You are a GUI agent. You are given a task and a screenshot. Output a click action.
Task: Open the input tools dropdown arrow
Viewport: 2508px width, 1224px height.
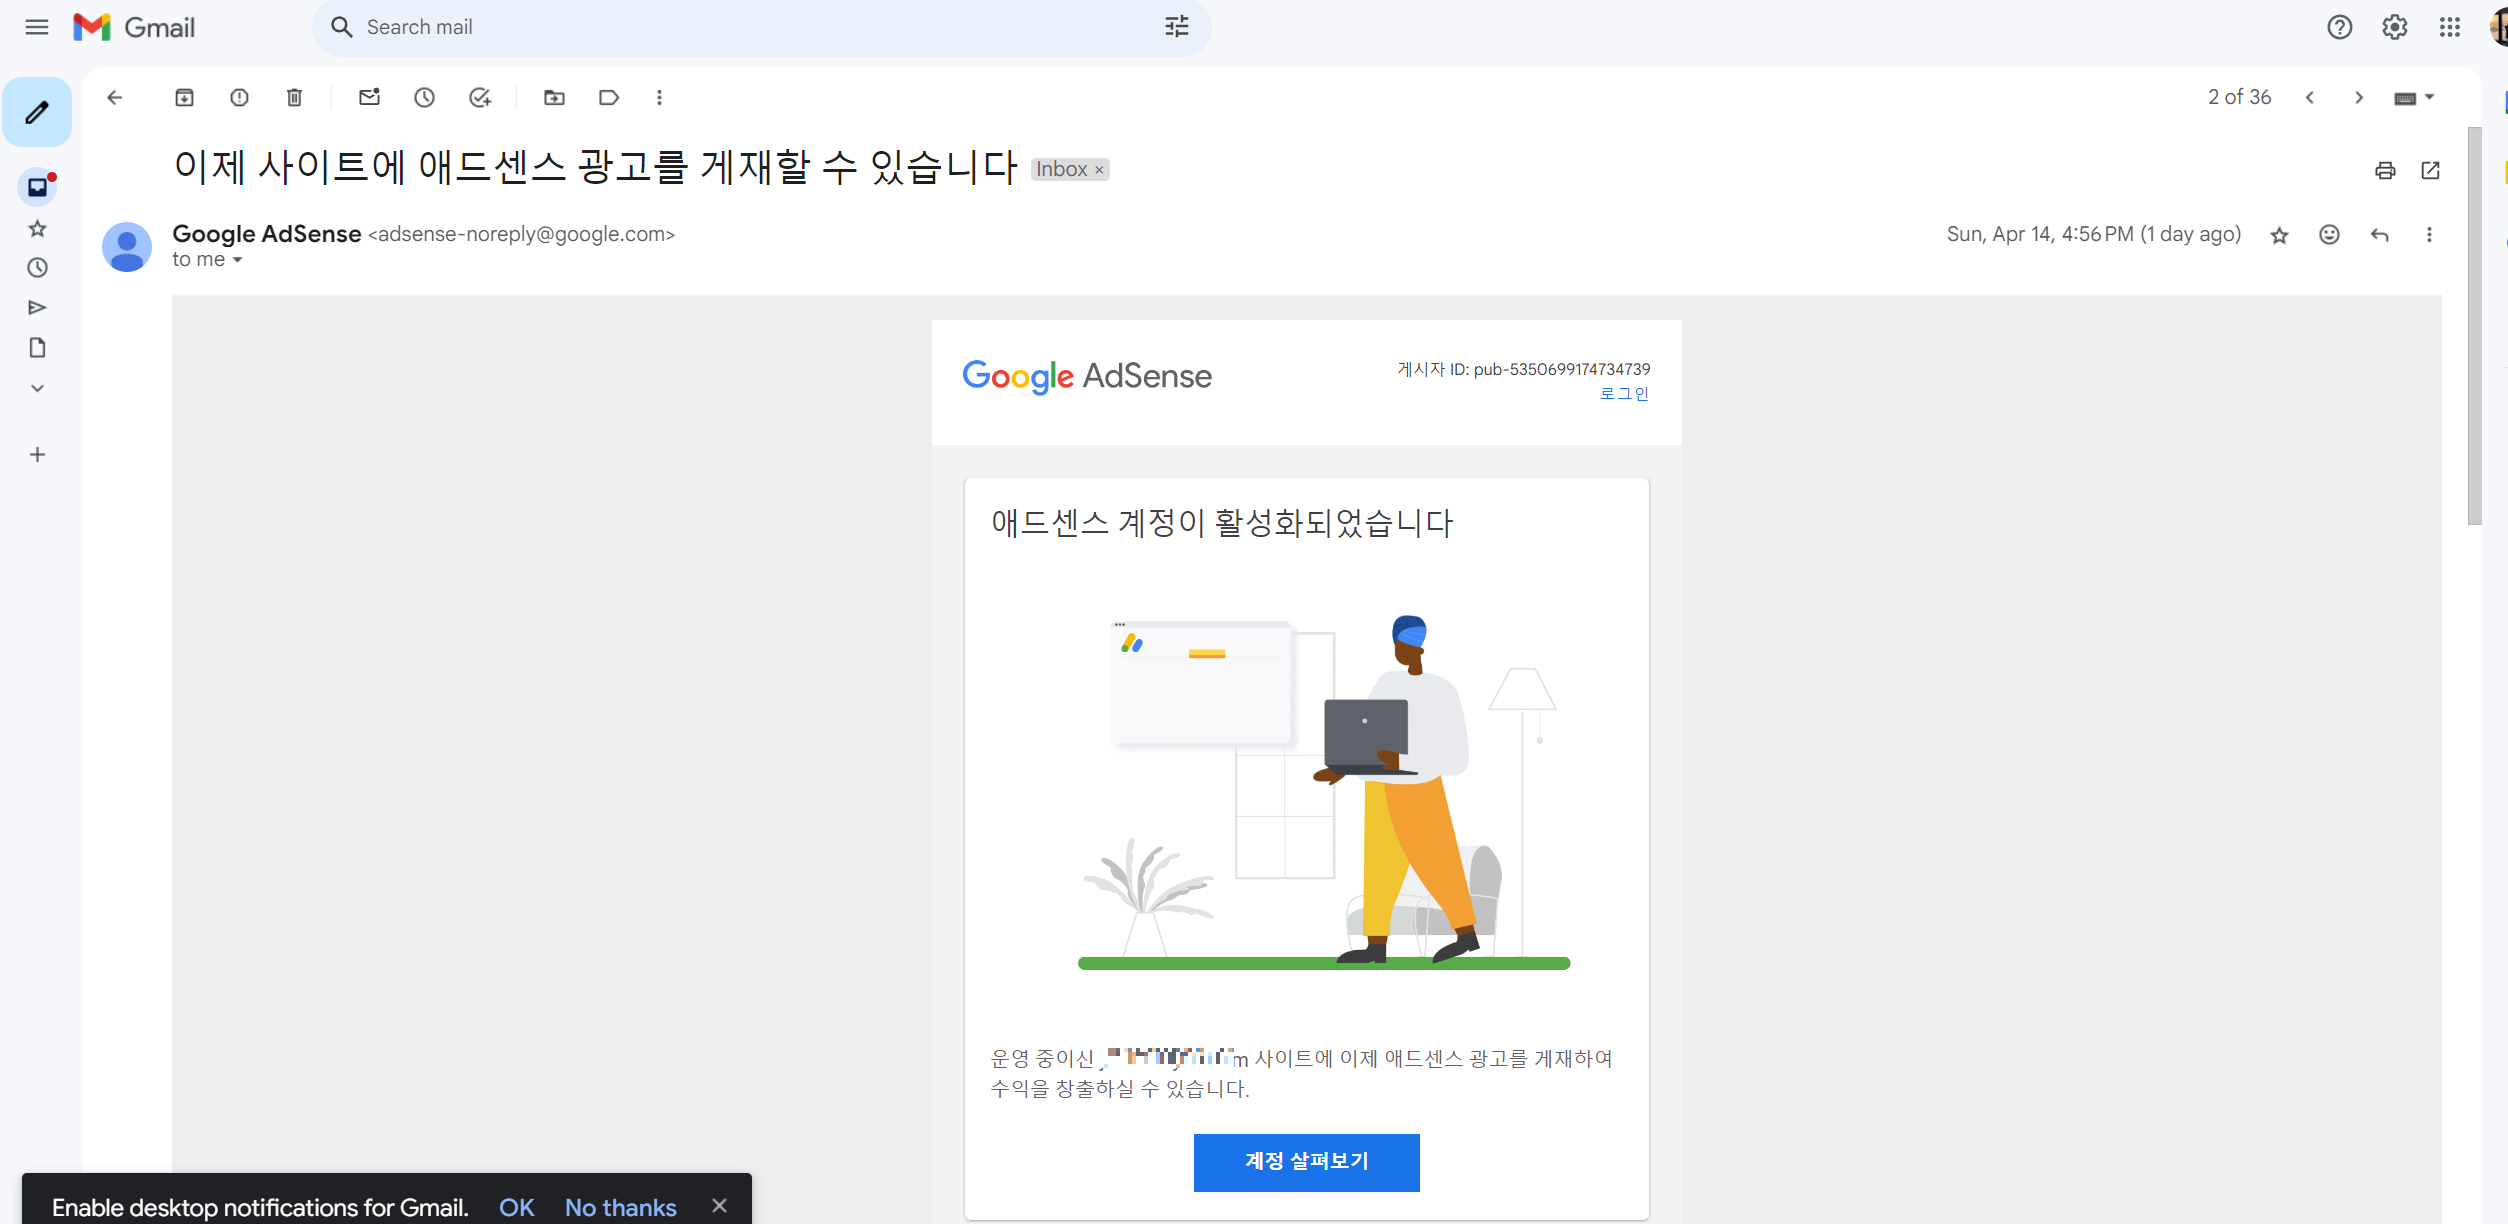[2430, 97]
